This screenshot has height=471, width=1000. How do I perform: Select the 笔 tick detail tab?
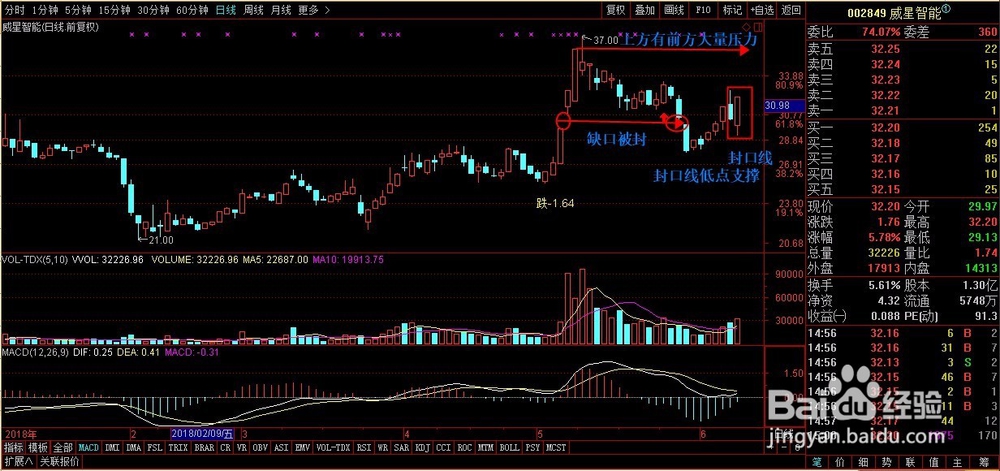(x=816, y=461)
